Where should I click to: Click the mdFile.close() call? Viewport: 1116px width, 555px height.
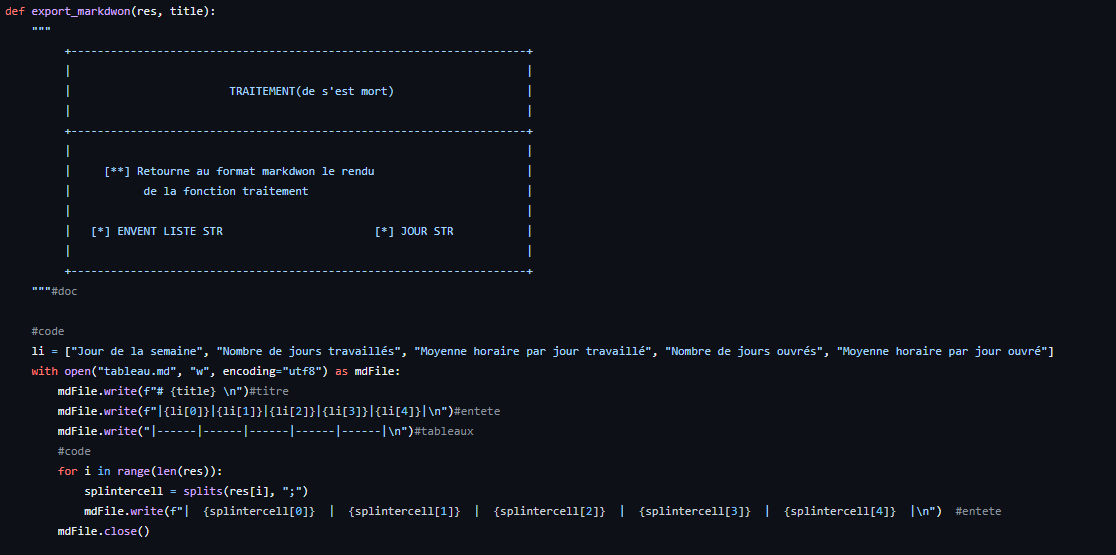(104, 530)
